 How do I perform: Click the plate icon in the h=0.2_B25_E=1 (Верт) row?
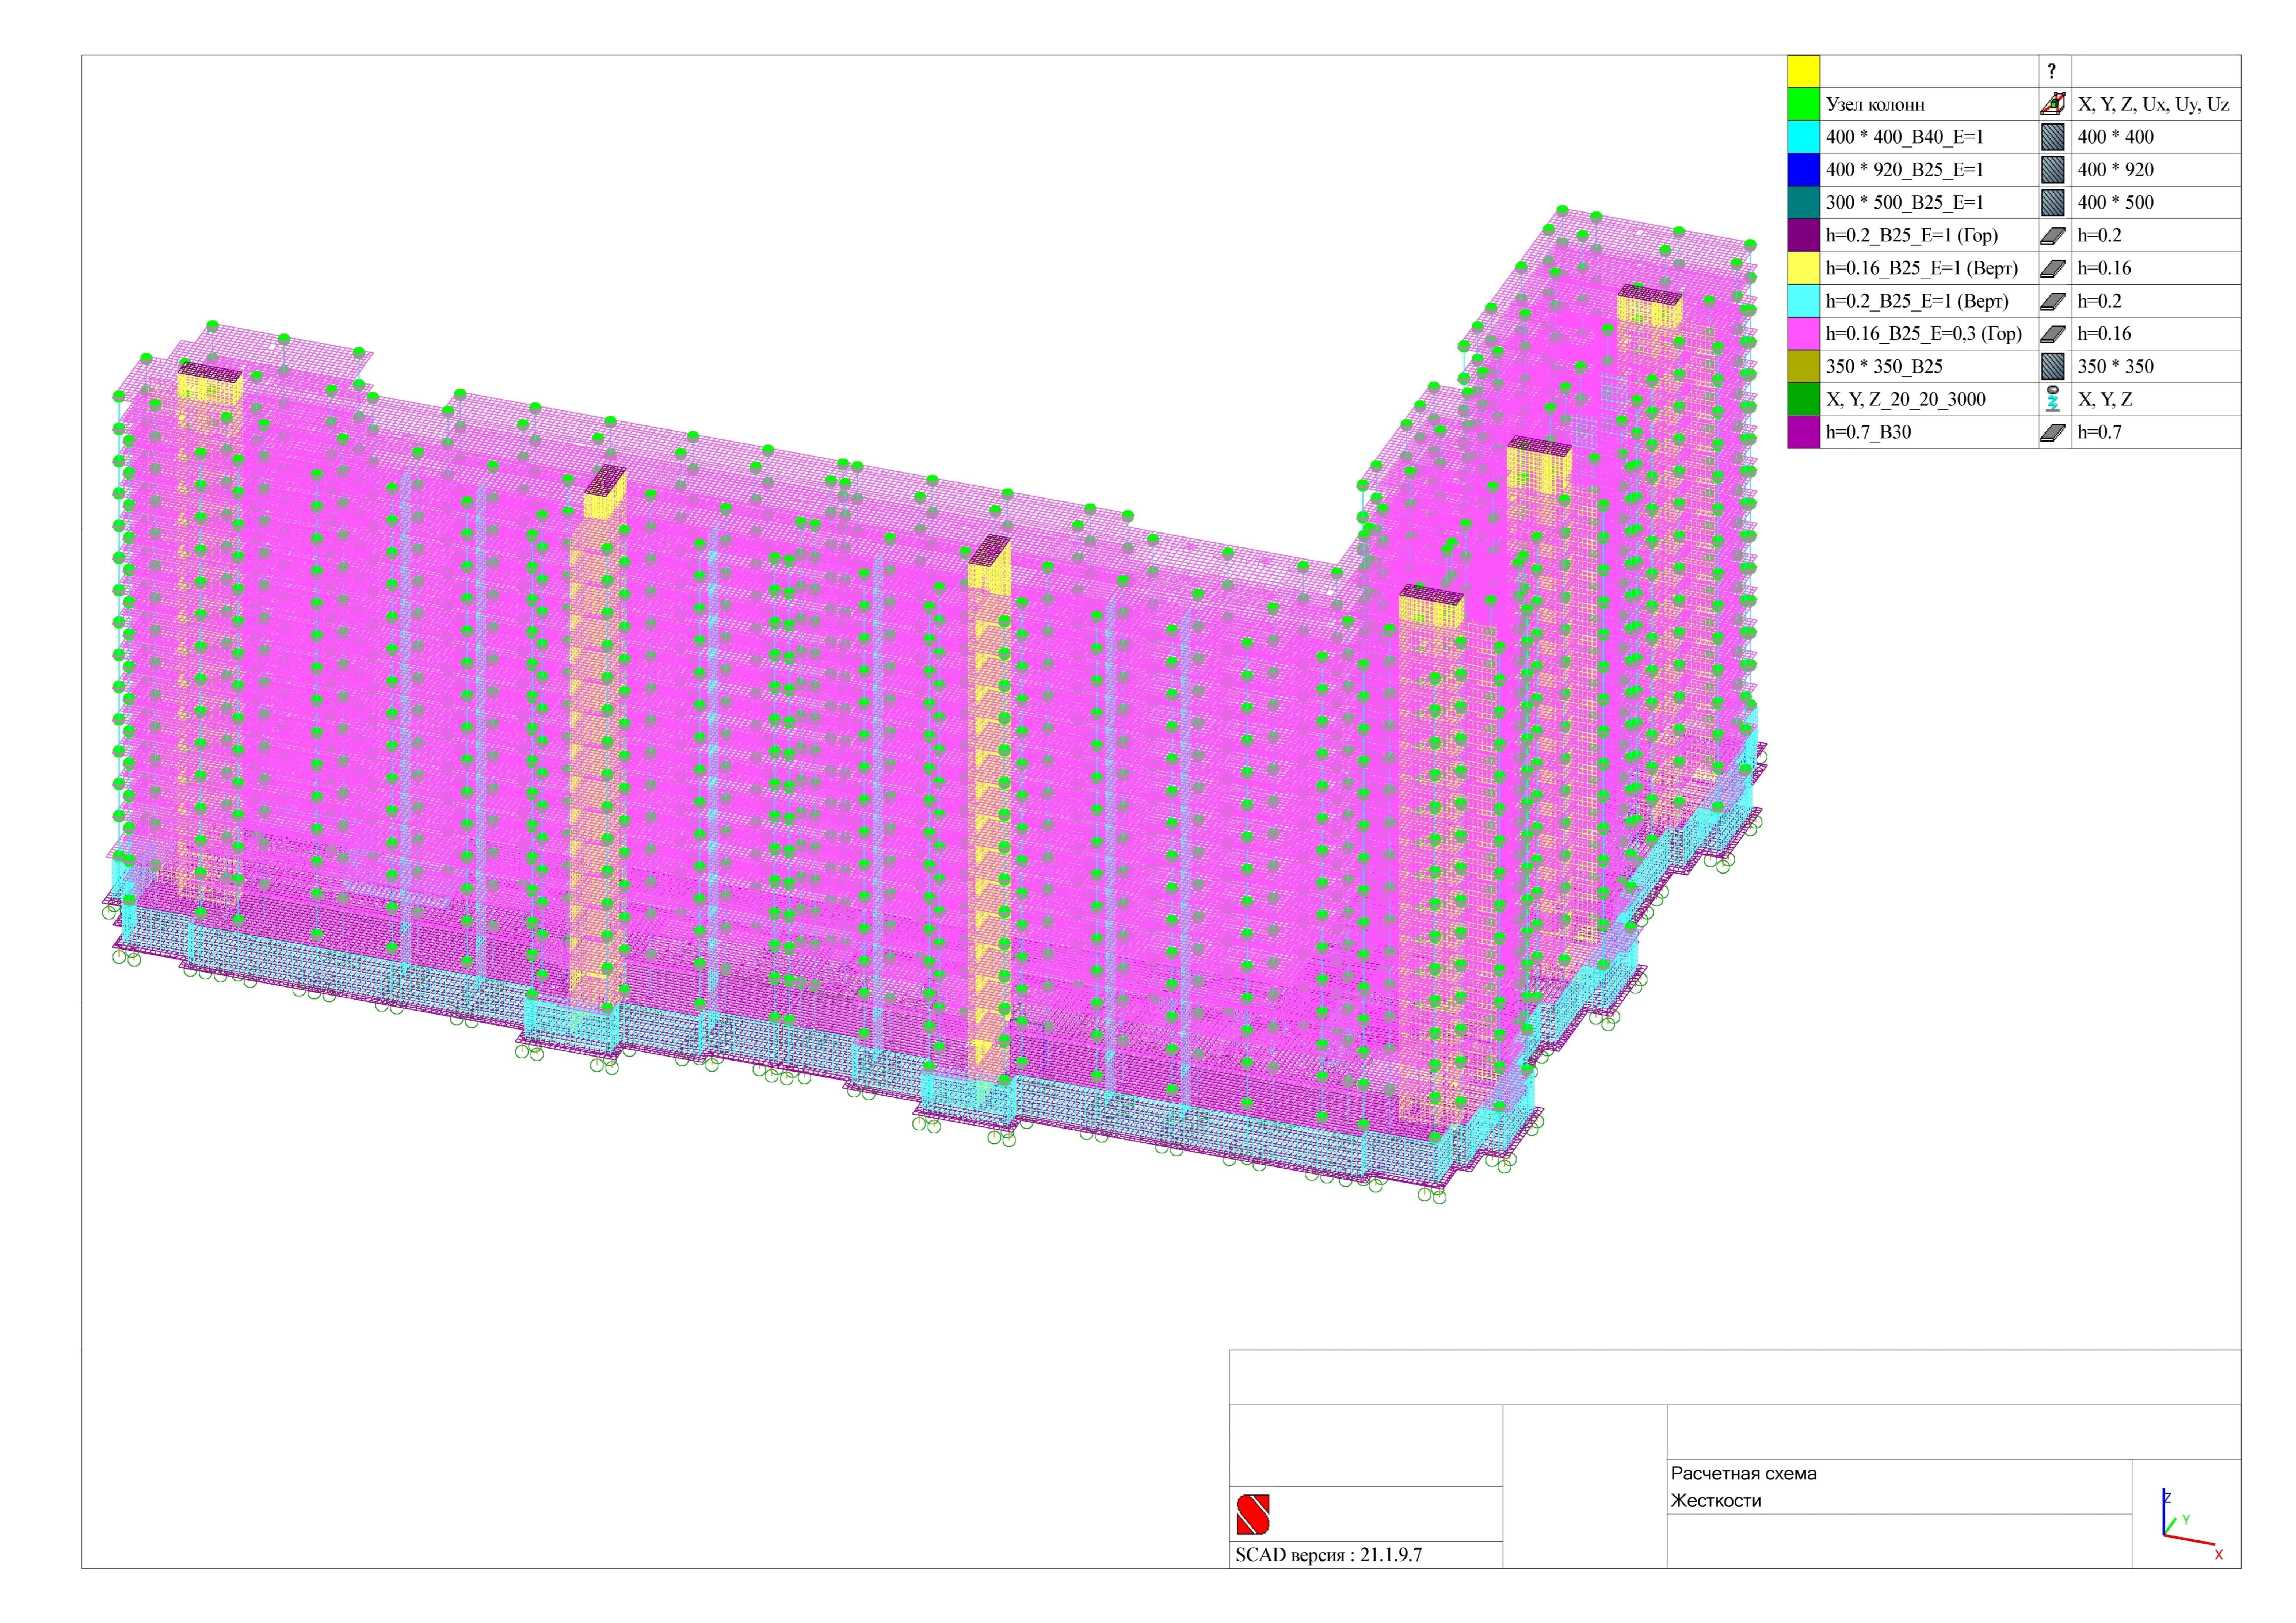pos(2053,301)
